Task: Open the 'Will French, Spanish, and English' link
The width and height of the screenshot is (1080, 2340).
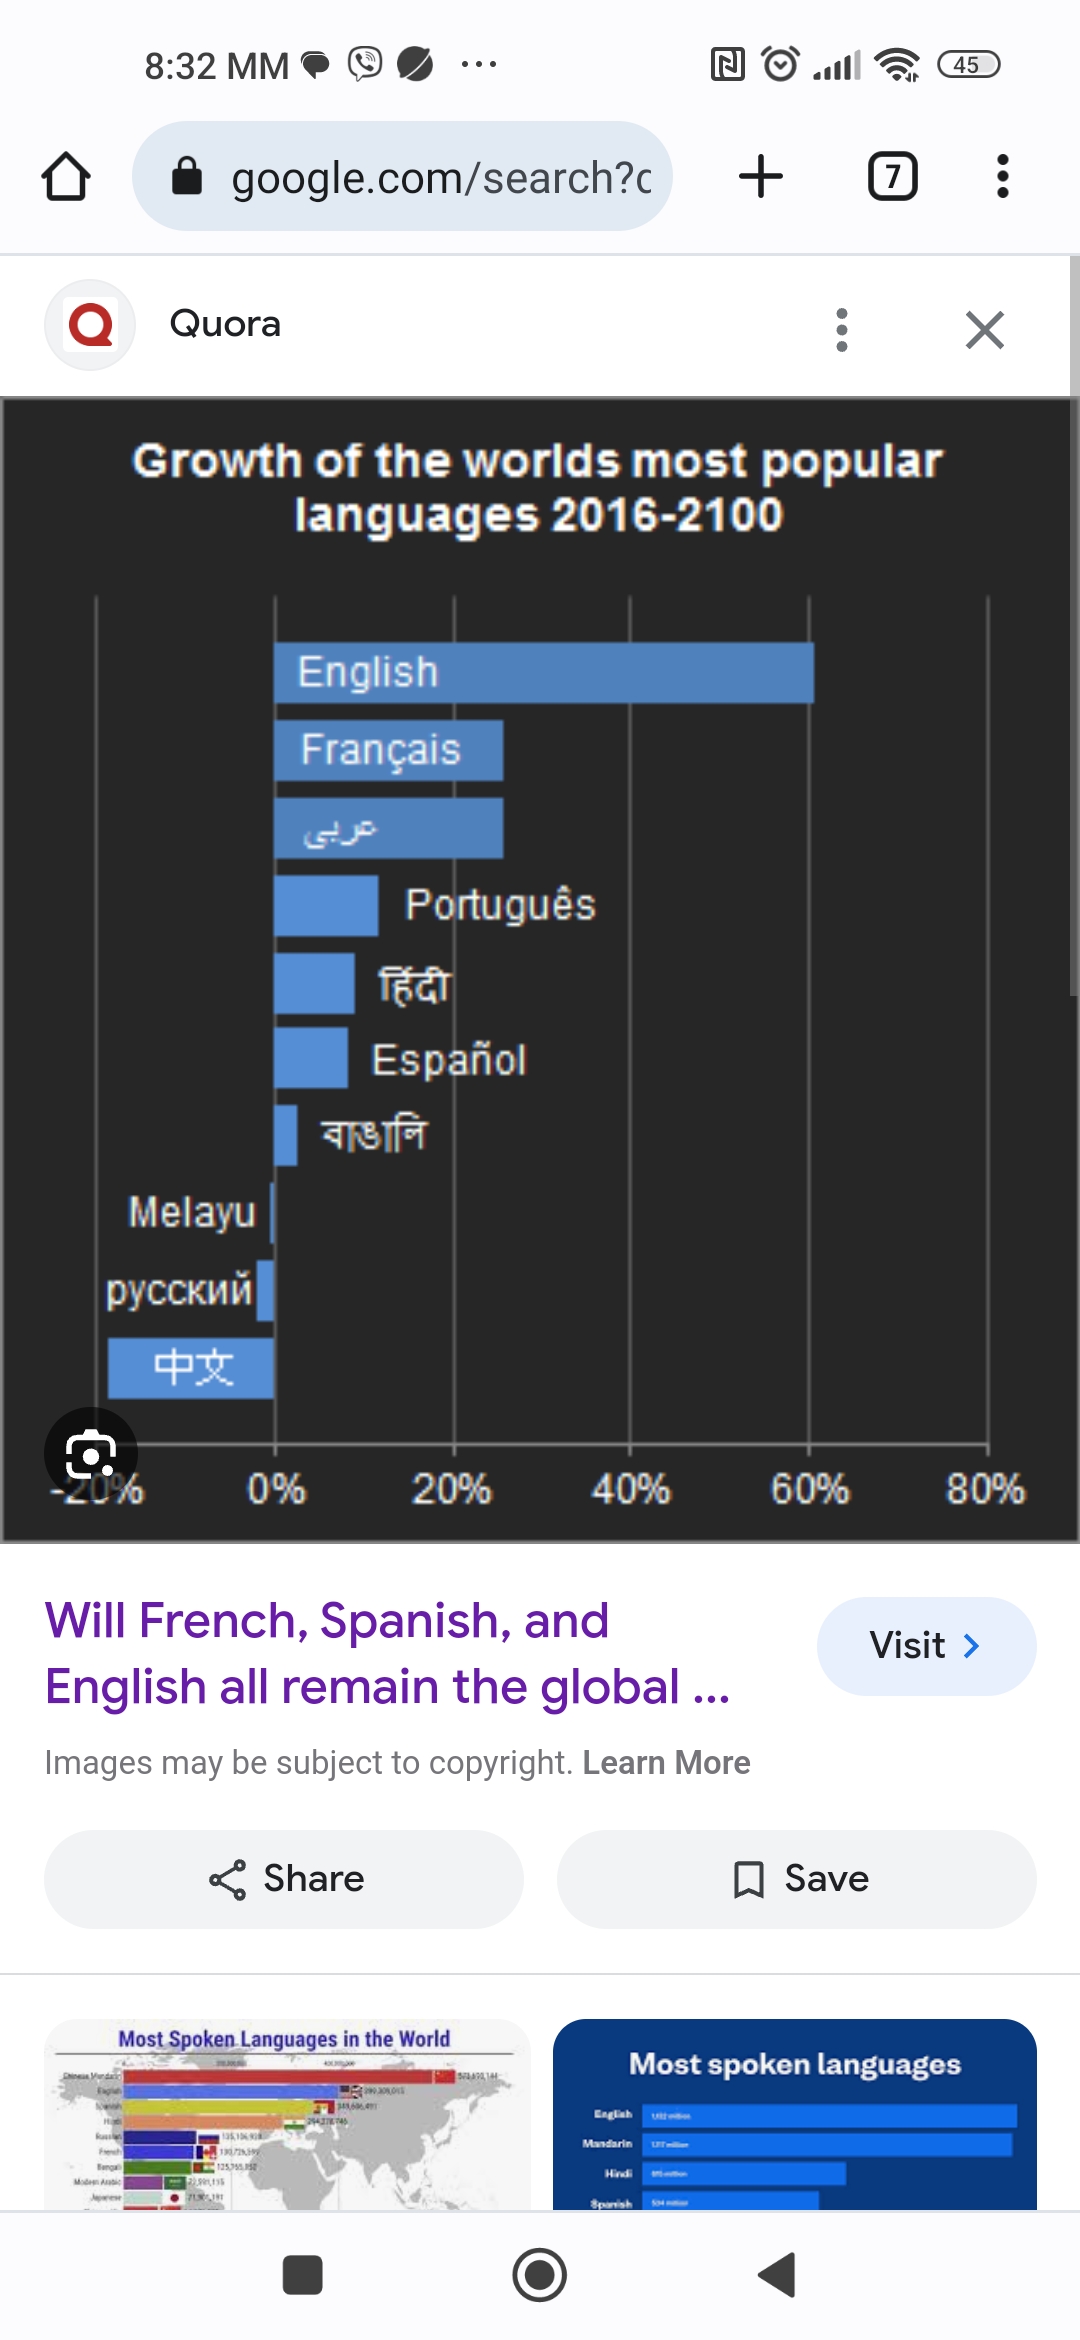Action: coord(388,1653)
